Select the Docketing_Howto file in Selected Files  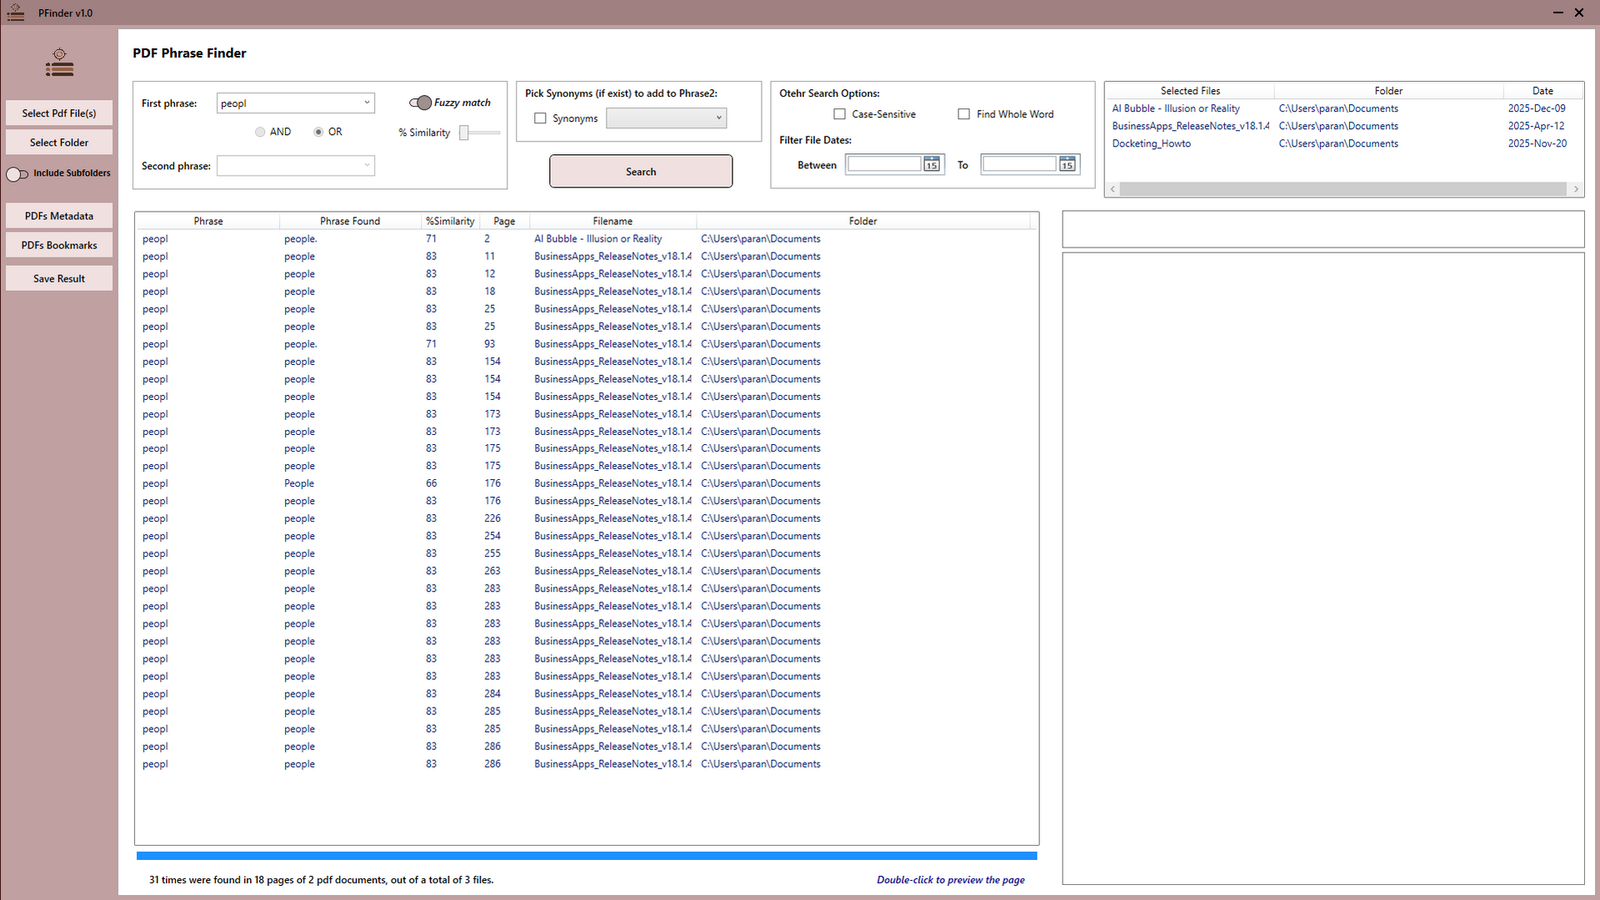pyautogui.click(x=1151, y=143)
